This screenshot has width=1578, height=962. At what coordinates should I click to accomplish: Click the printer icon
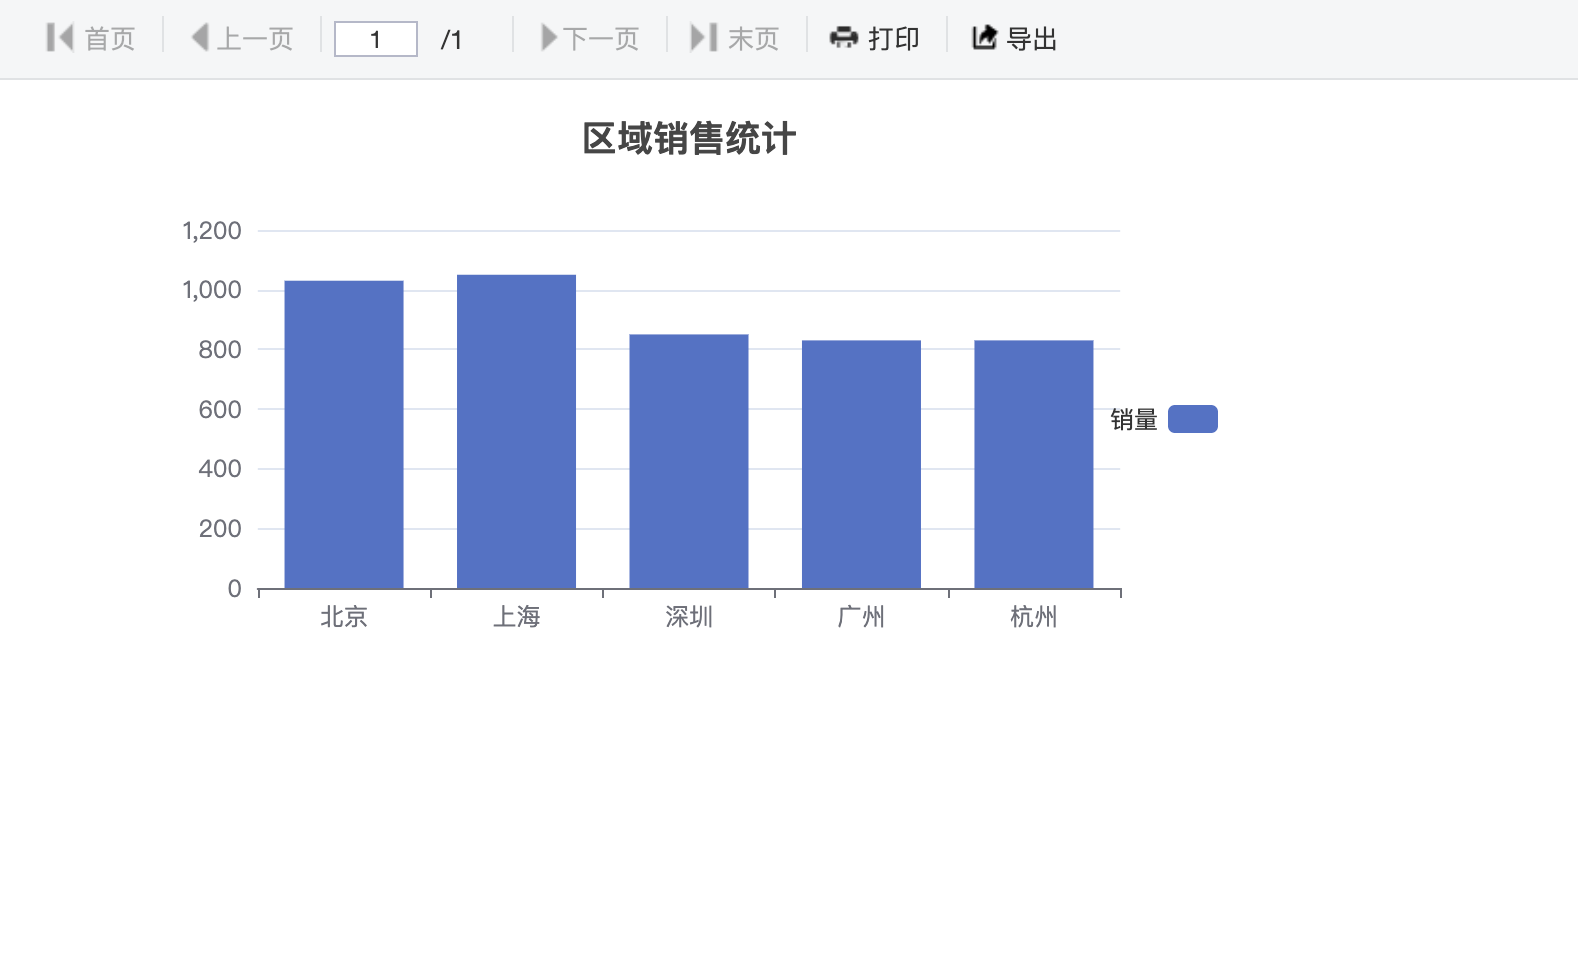tap(844, 38)
